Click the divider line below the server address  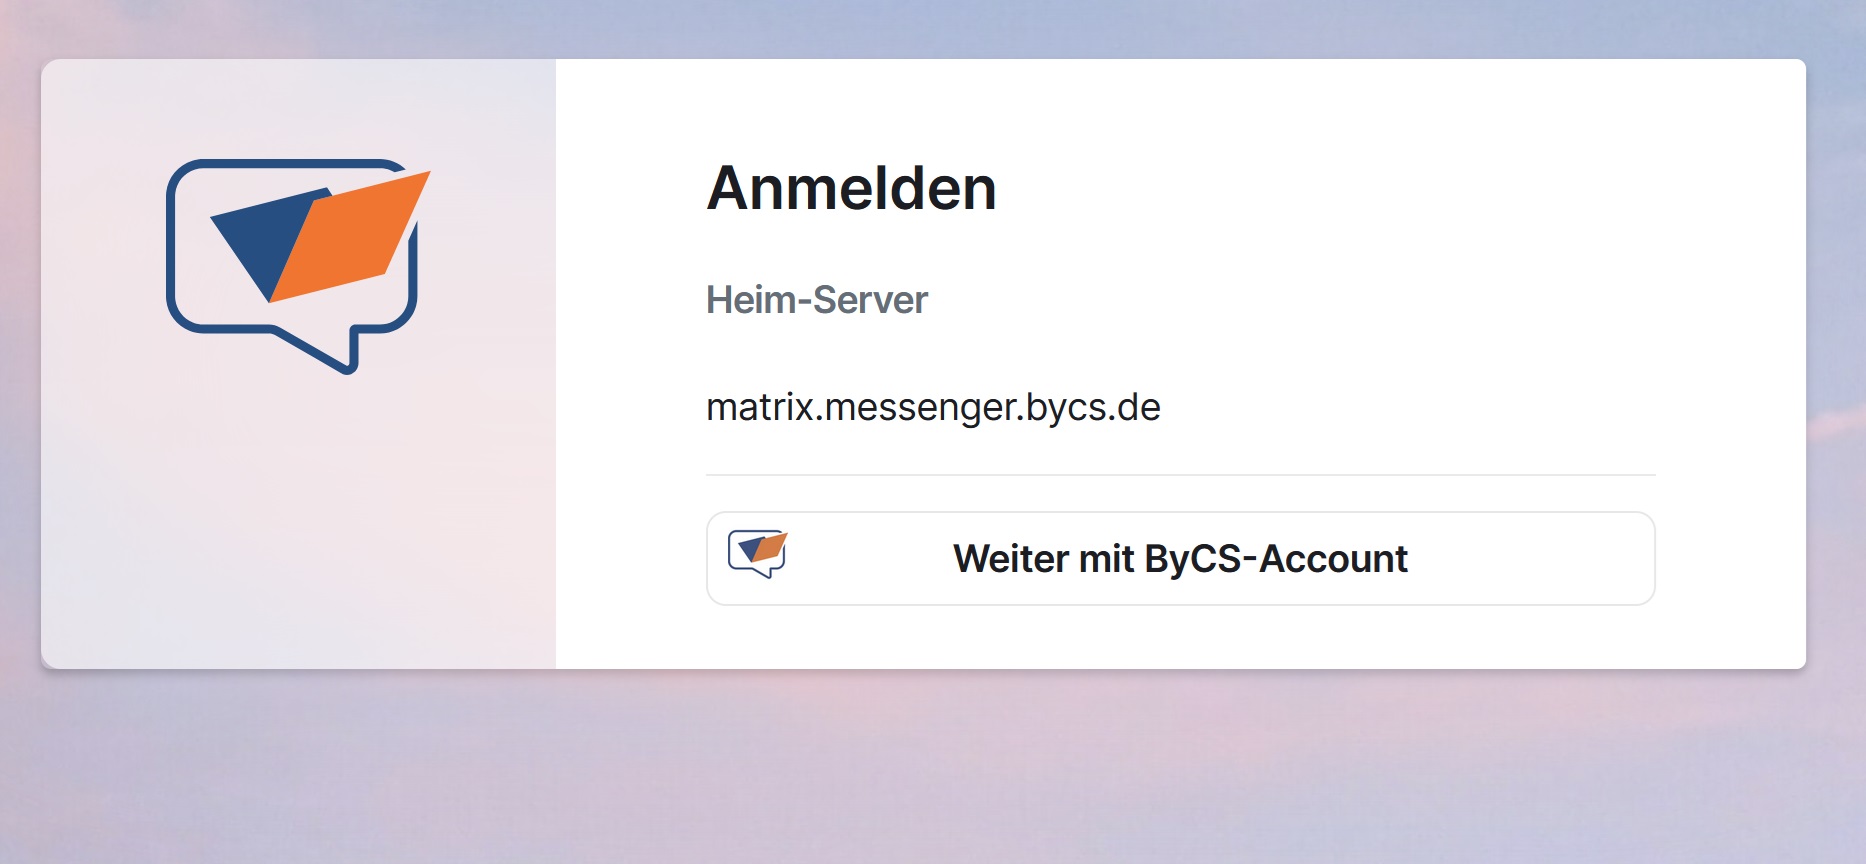(x=1180, y=475)
